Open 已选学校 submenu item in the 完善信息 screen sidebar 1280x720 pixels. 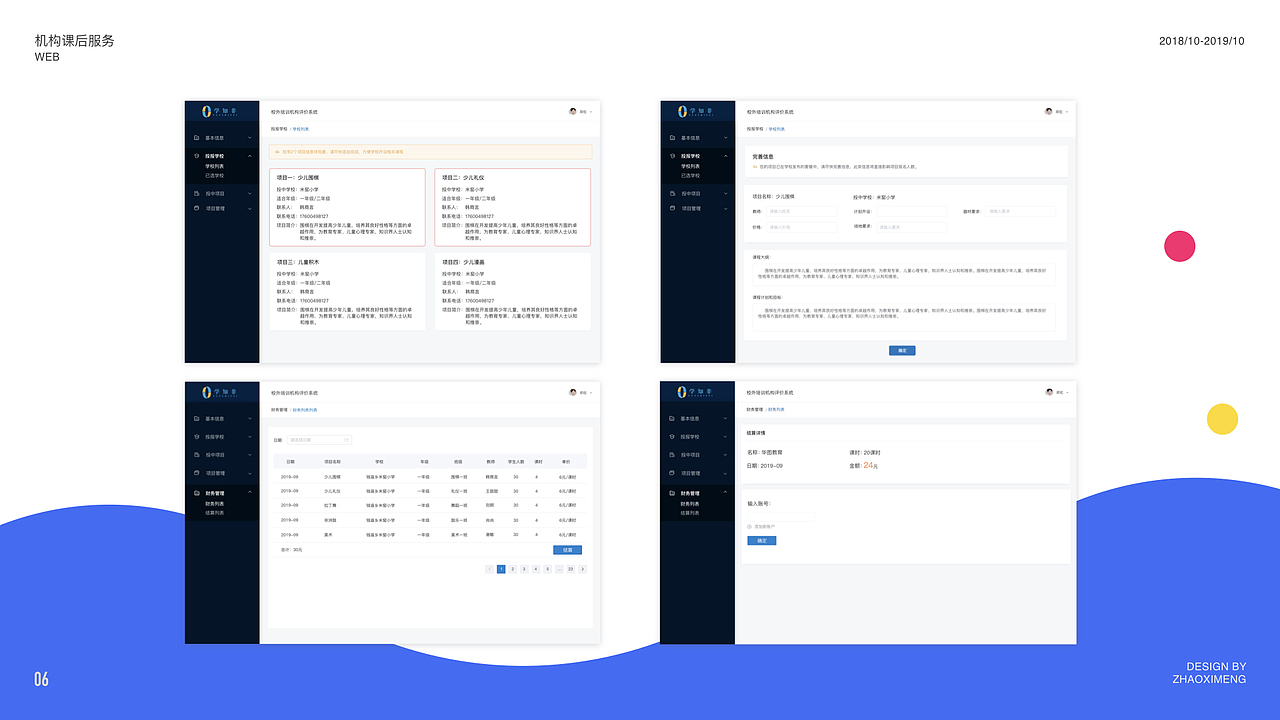(x=690, y=175)
